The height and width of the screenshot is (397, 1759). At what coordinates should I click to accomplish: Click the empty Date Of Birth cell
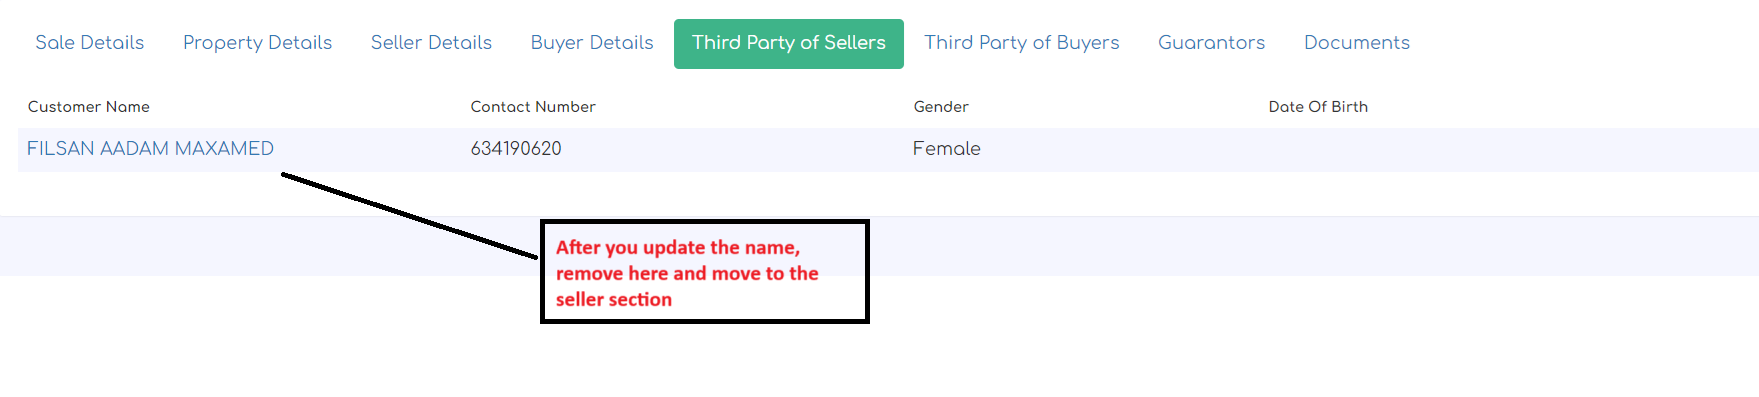click(1510, 149)
